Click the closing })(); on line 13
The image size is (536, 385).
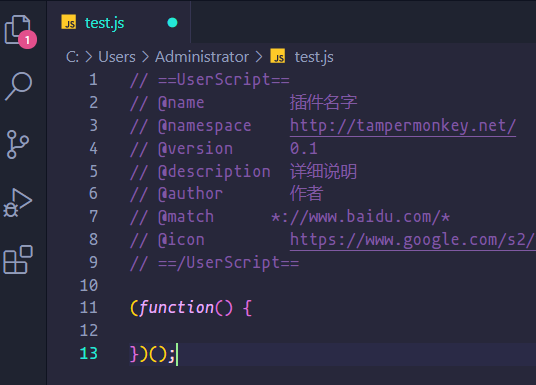tap(152, 354)
